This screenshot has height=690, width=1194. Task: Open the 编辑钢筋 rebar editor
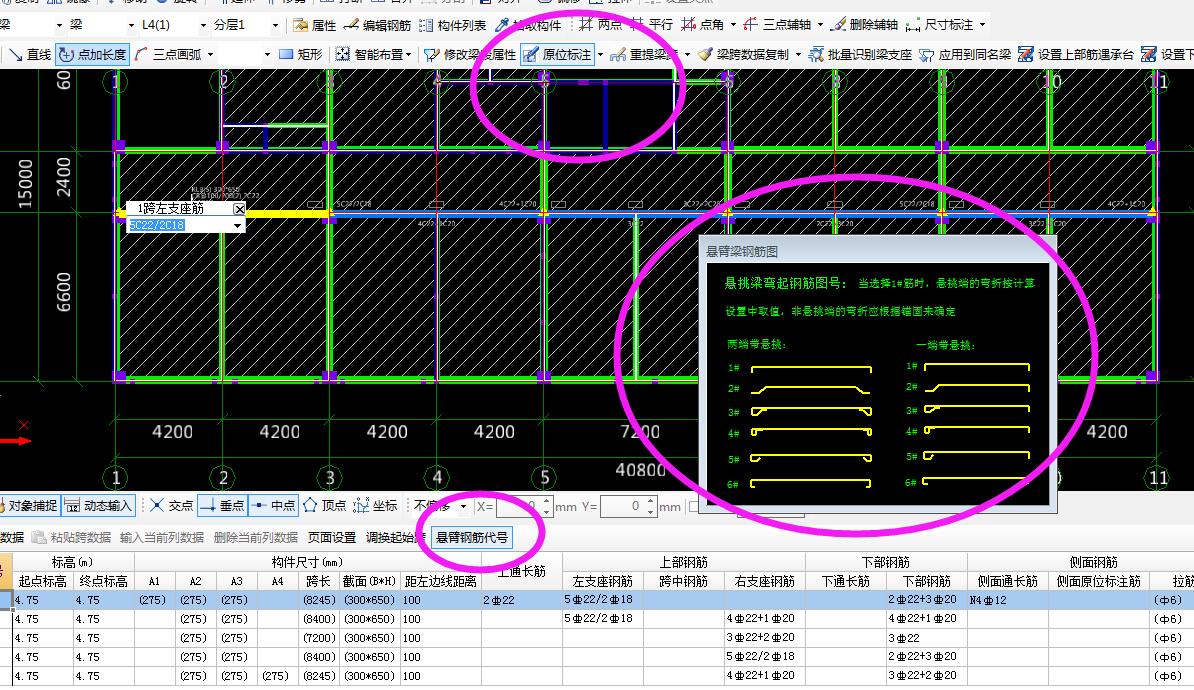(x=377, y=25)
